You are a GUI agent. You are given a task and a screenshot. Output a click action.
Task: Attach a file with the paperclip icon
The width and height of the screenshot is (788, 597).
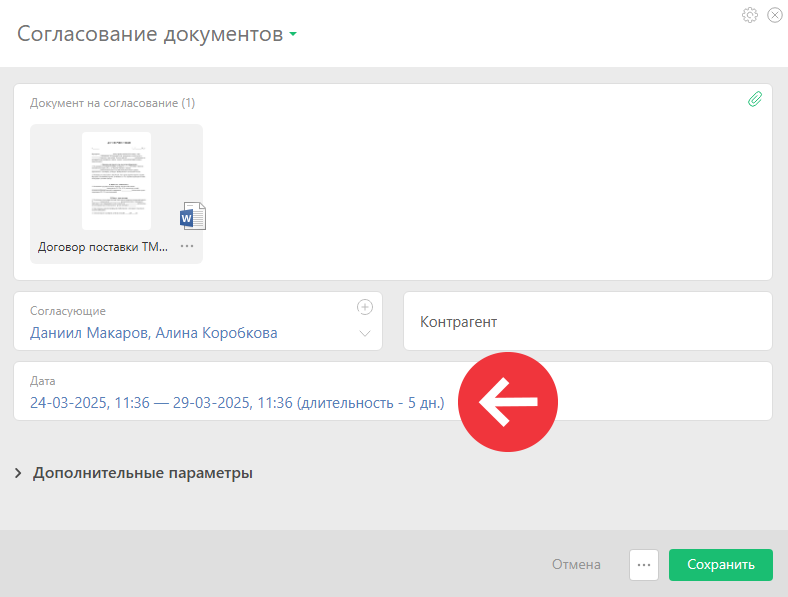pos(755,99)
